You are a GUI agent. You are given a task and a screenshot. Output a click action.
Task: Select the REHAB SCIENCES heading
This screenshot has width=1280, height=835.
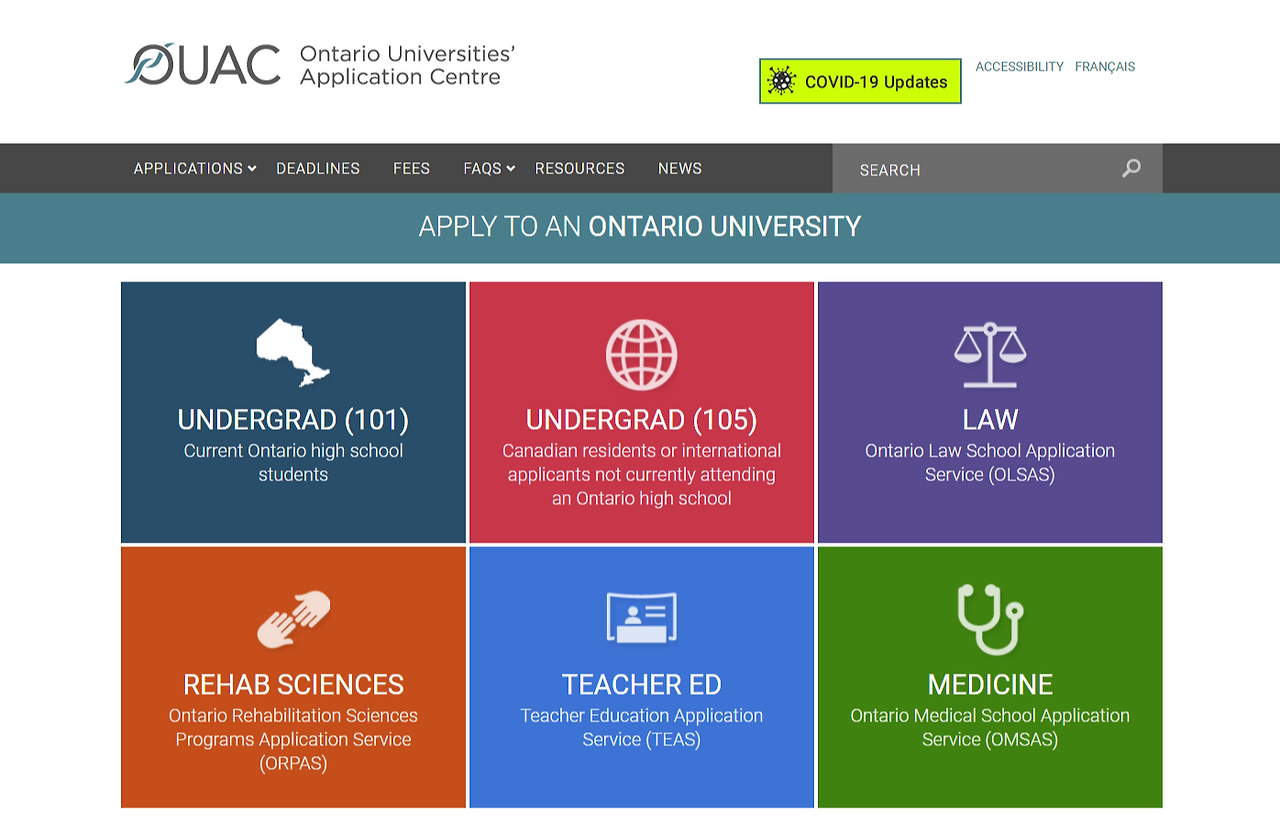[x=293, y=684]
